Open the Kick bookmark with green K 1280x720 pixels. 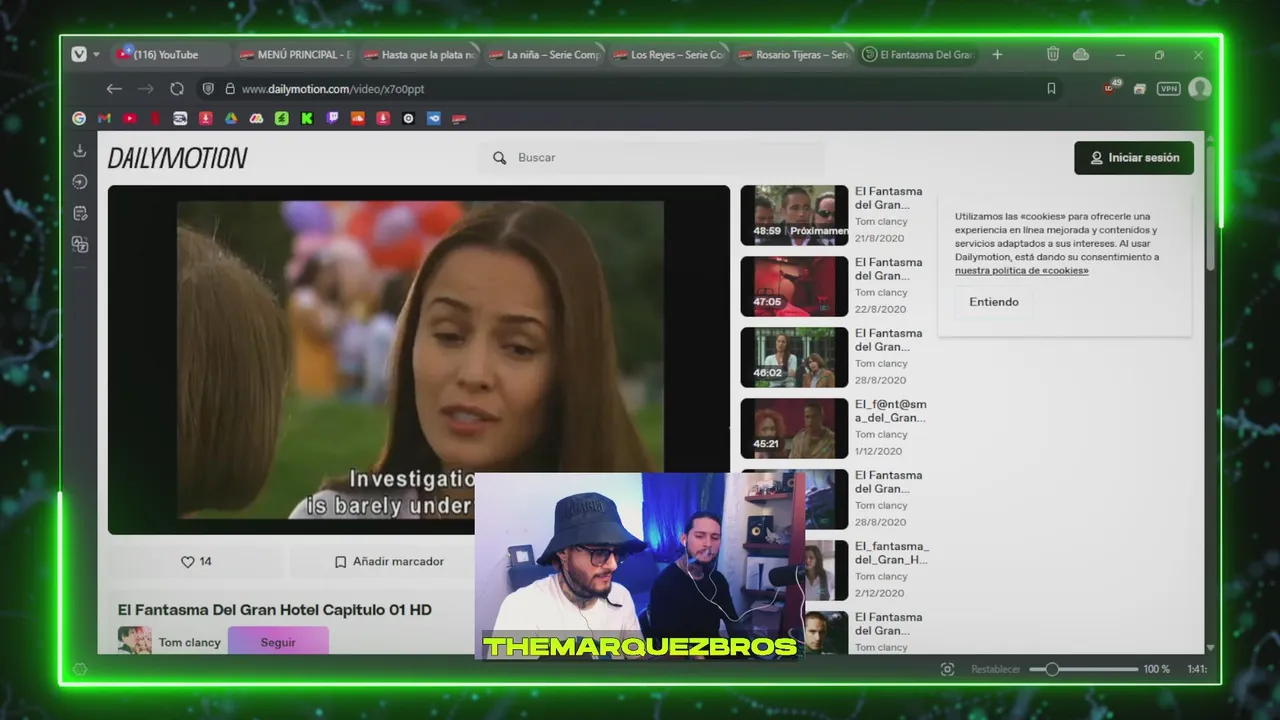tap(307, 118)
